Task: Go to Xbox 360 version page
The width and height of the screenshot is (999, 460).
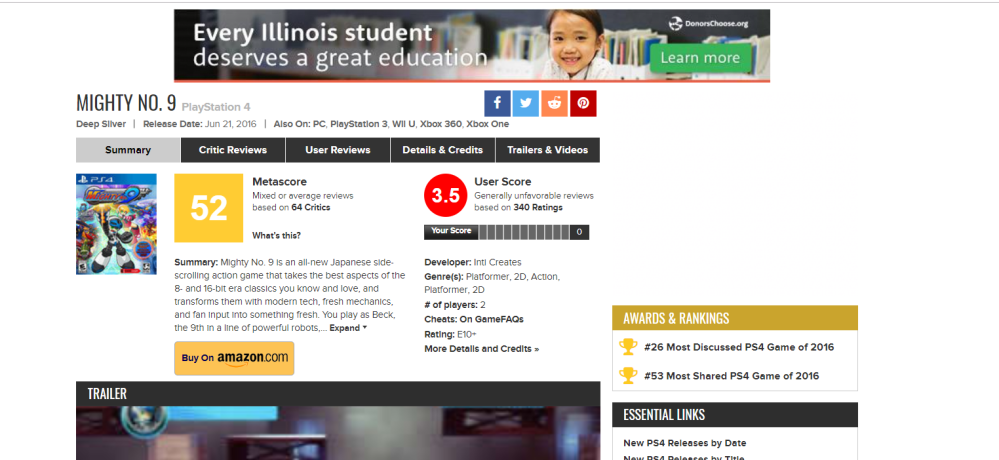Action: (441, 124)
